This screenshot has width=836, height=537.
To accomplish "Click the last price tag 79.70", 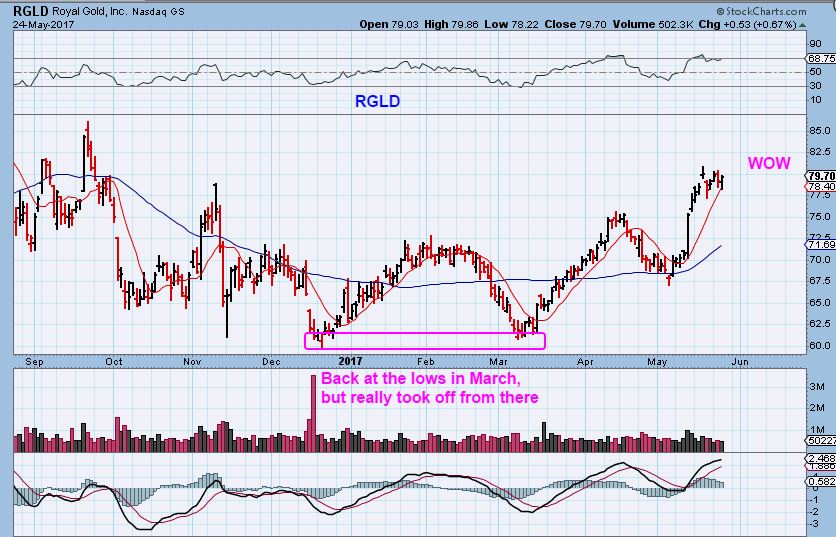I will pyautogui.click(x=821, y=176).
